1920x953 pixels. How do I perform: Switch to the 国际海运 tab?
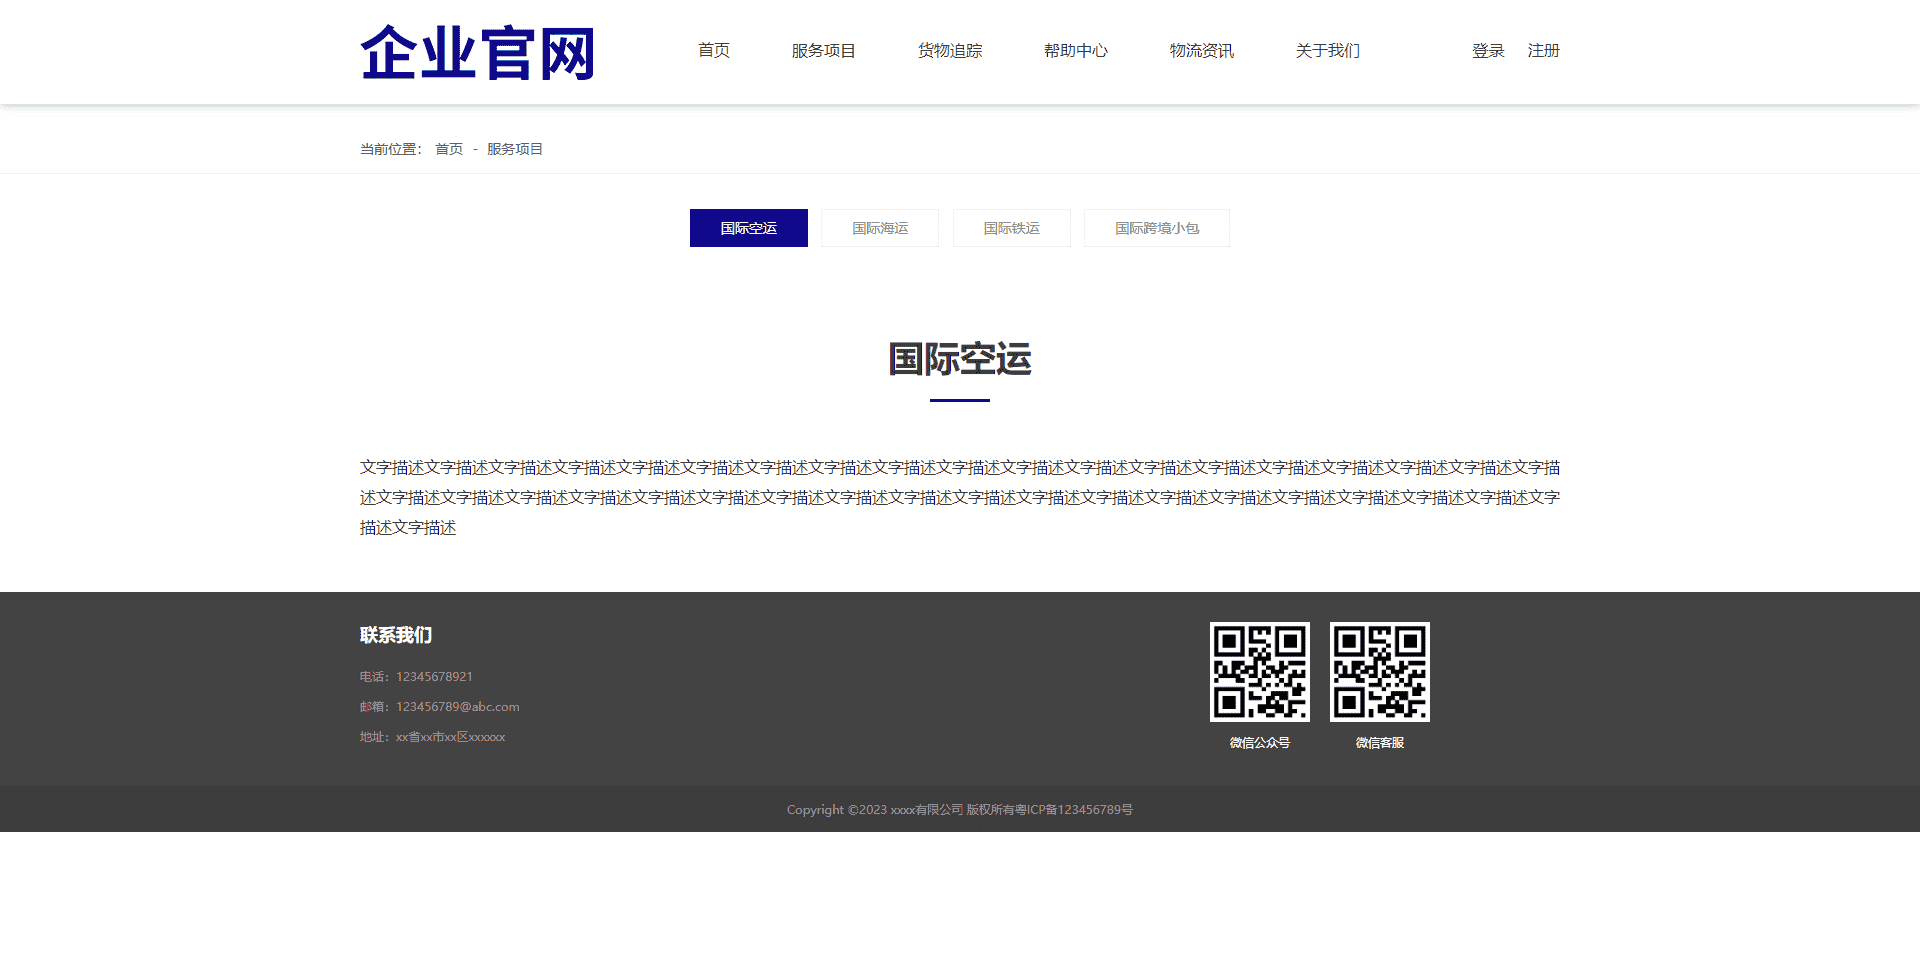(880, 228)
